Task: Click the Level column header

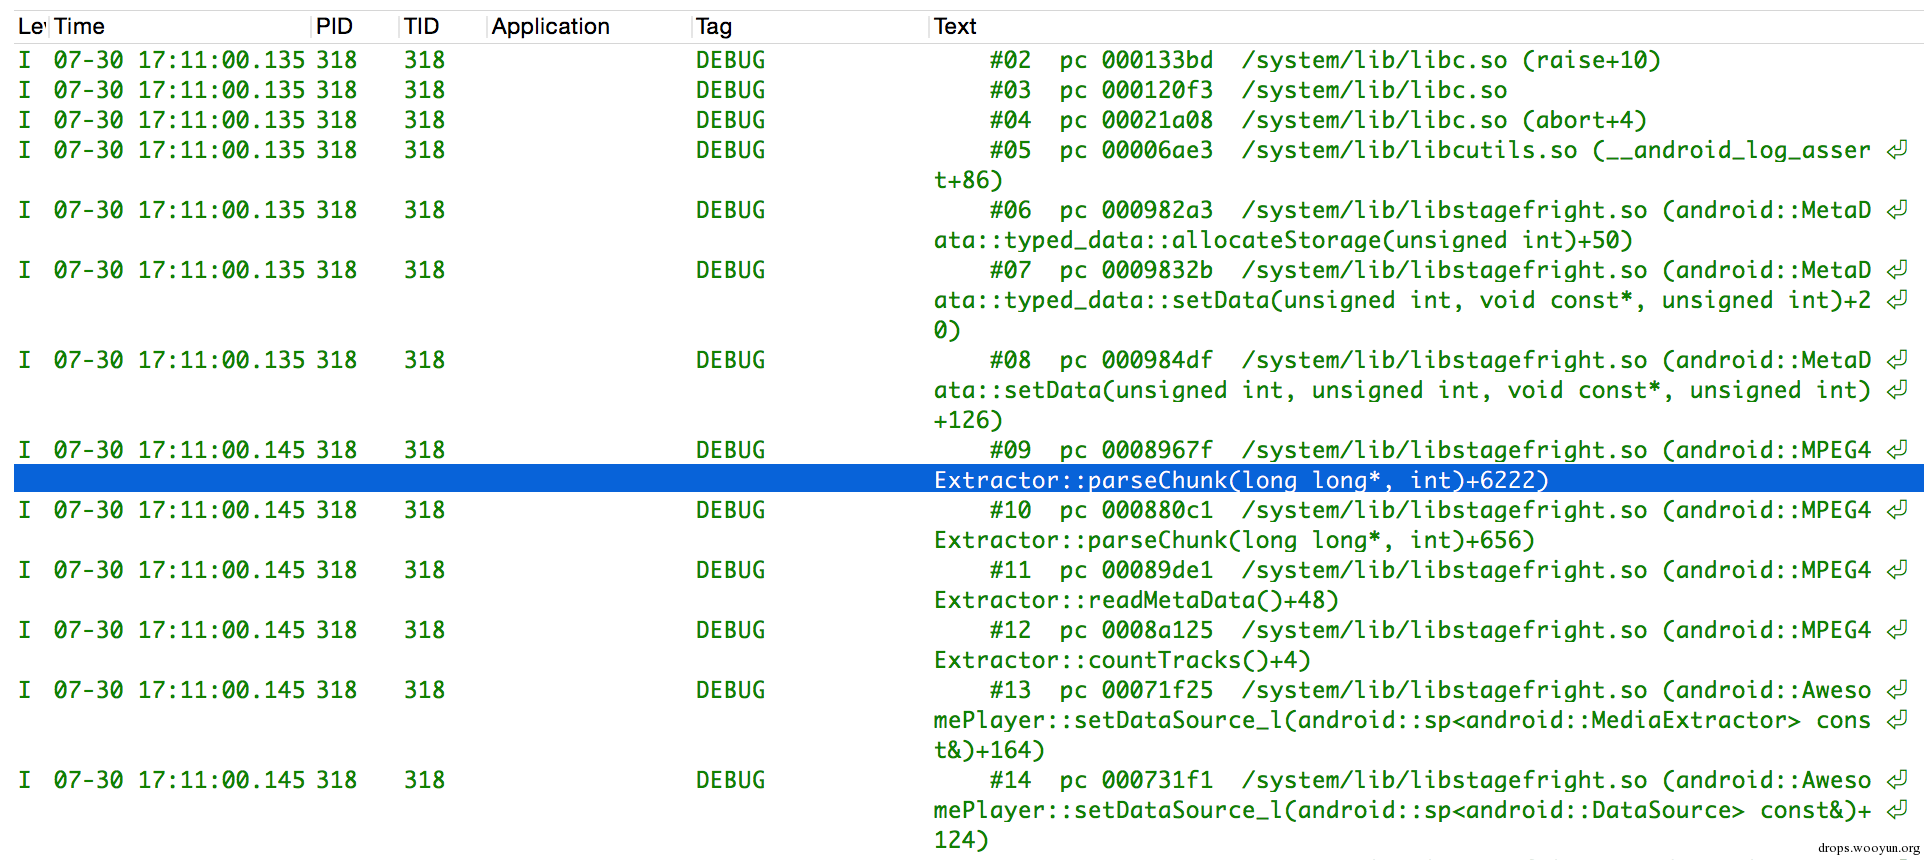Action: pyautogui.click(x=31, y=27)
